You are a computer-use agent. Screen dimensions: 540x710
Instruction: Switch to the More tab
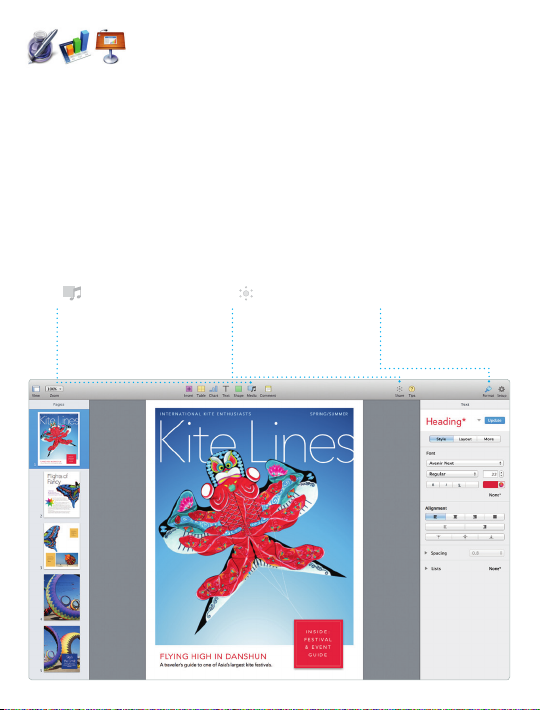pyautogui.click(x=488, y=439)
